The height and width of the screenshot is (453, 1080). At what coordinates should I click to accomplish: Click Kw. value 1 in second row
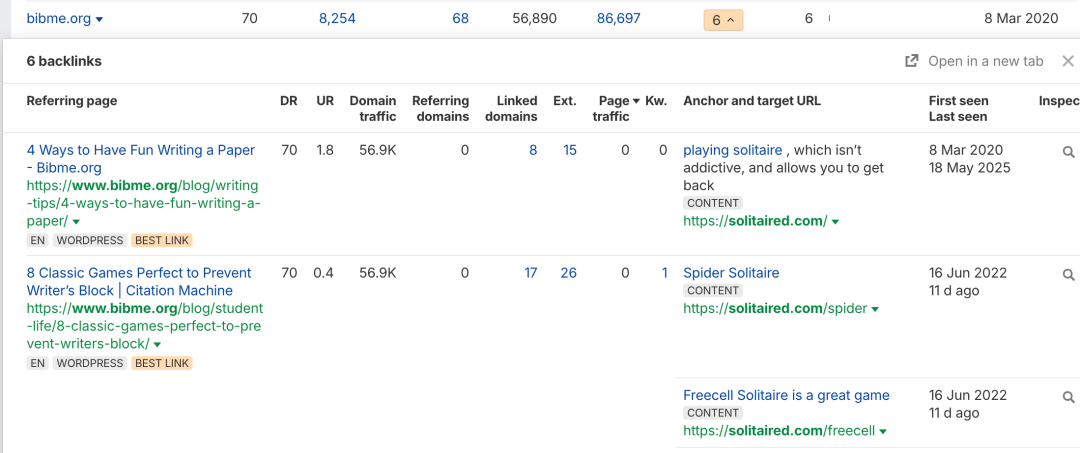point(665,273)
